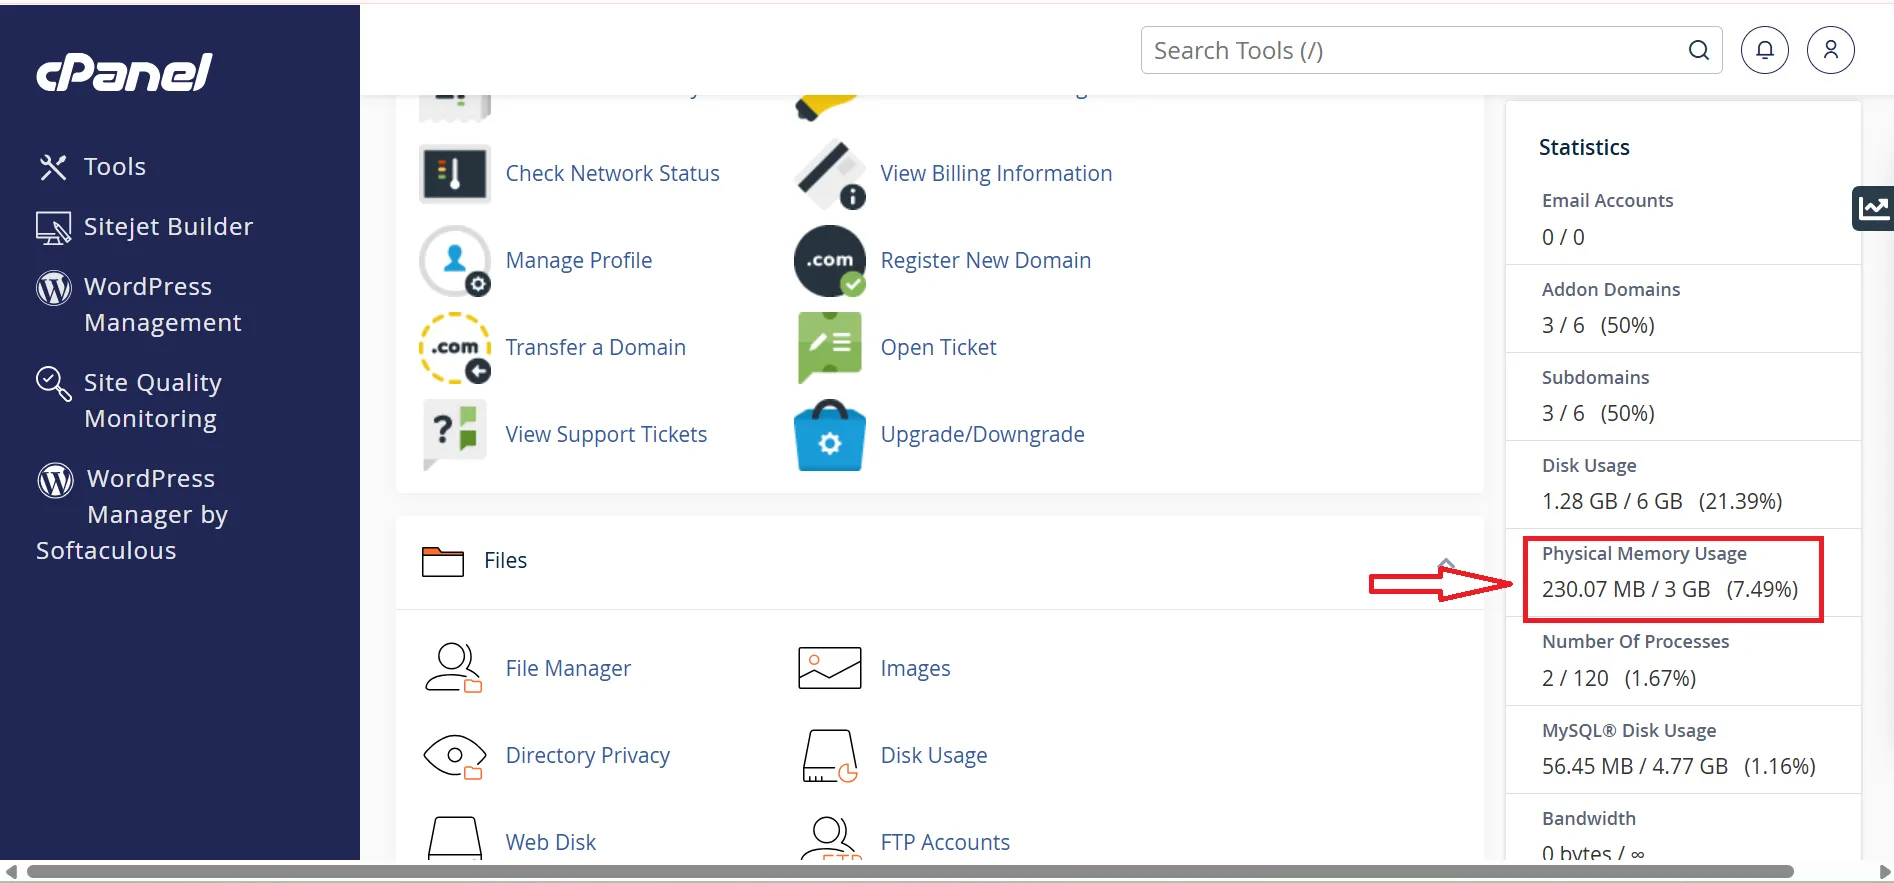Open the File Manager icon

pos(454,668)
